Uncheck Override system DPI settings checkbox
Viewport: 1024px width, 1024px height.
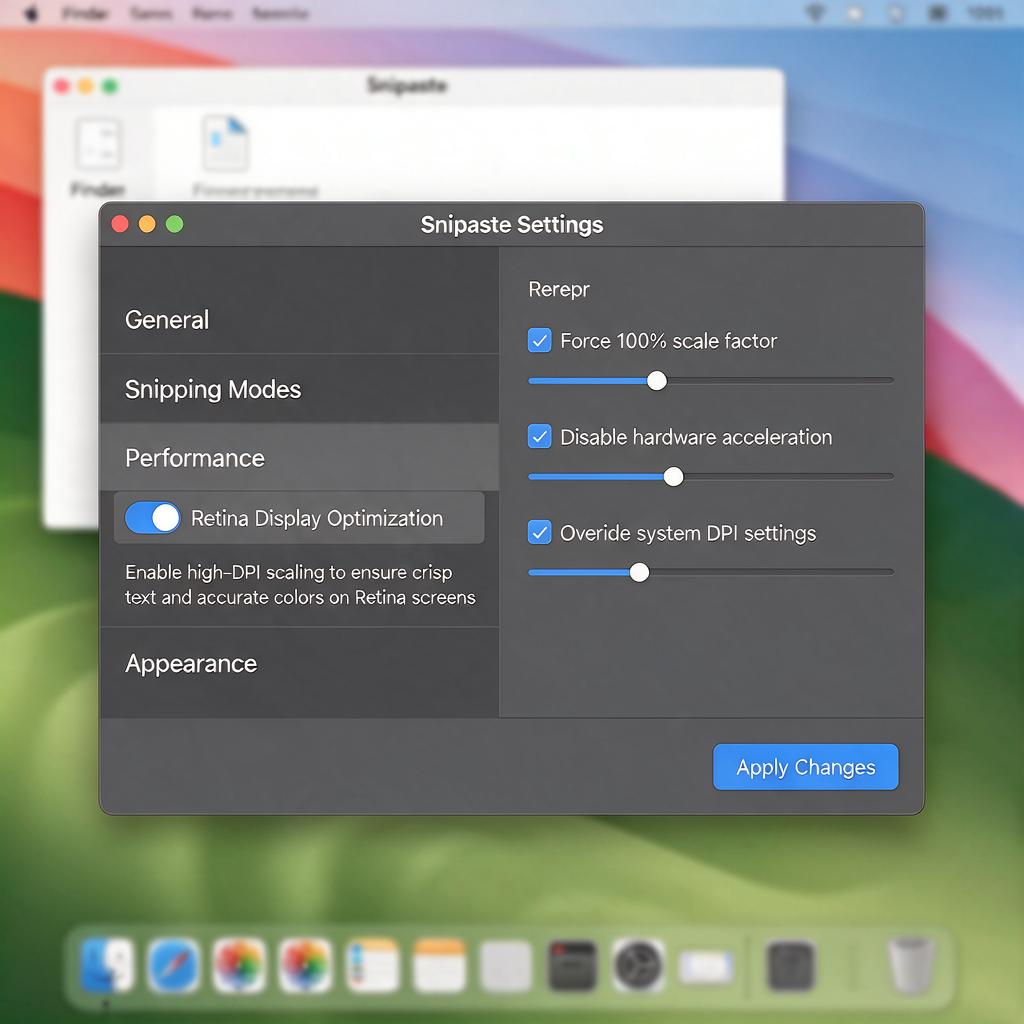point(539,532)
